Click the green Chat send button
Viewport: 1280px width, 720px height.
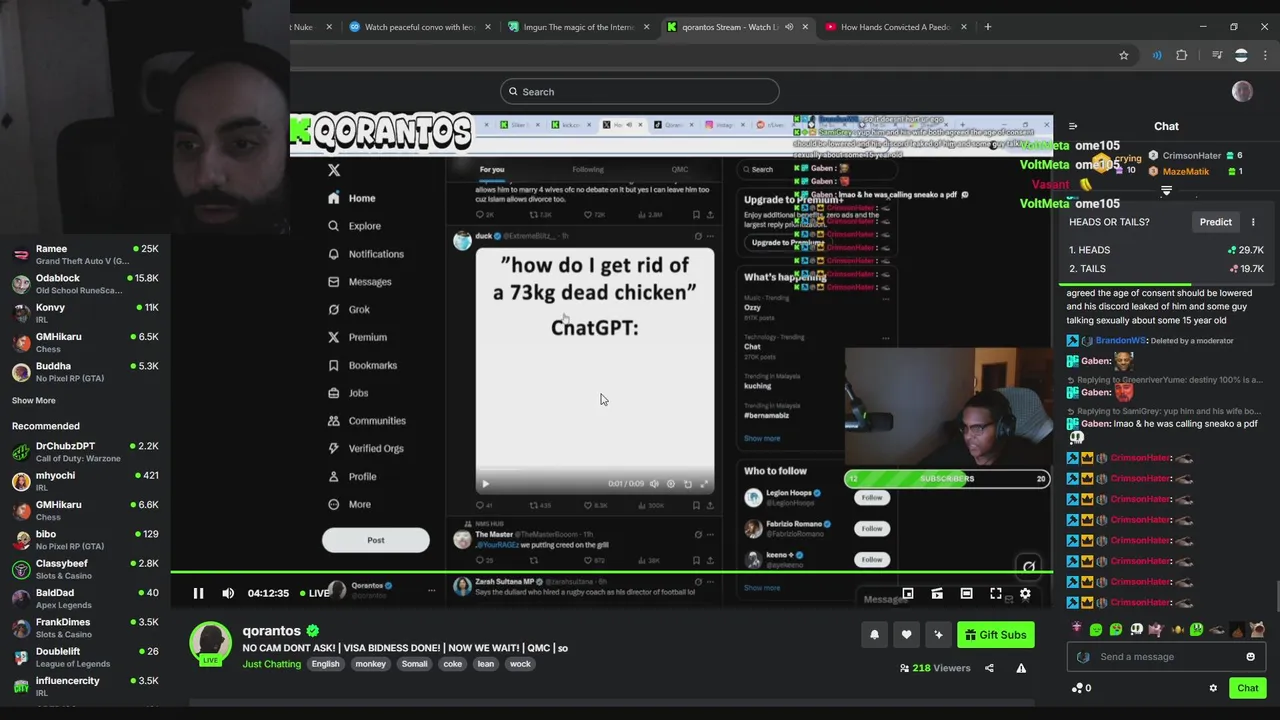(1248, 688)
